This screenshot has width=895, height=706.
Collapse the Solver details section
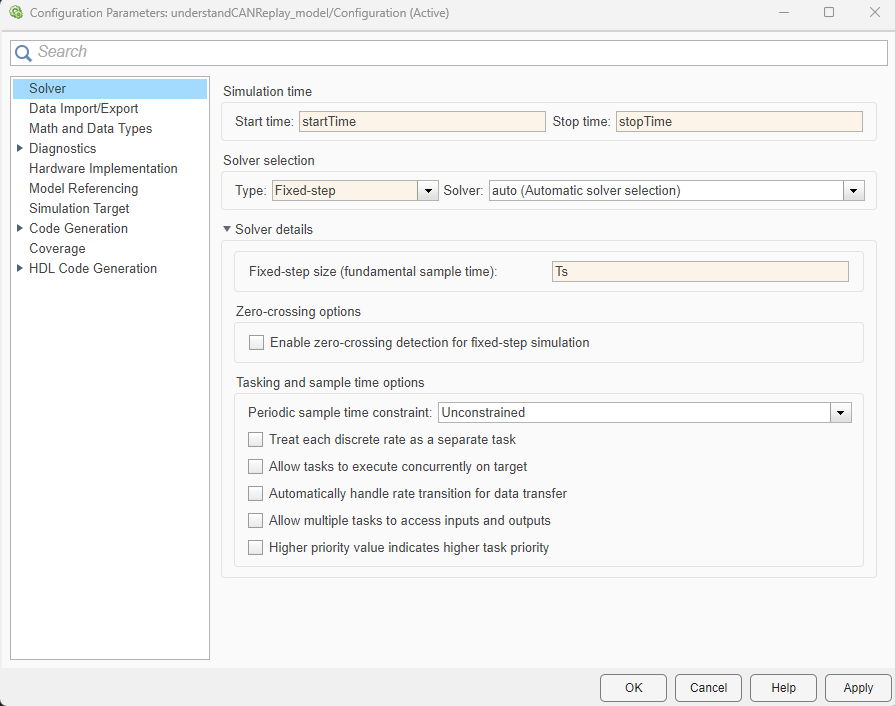point(228,230)
